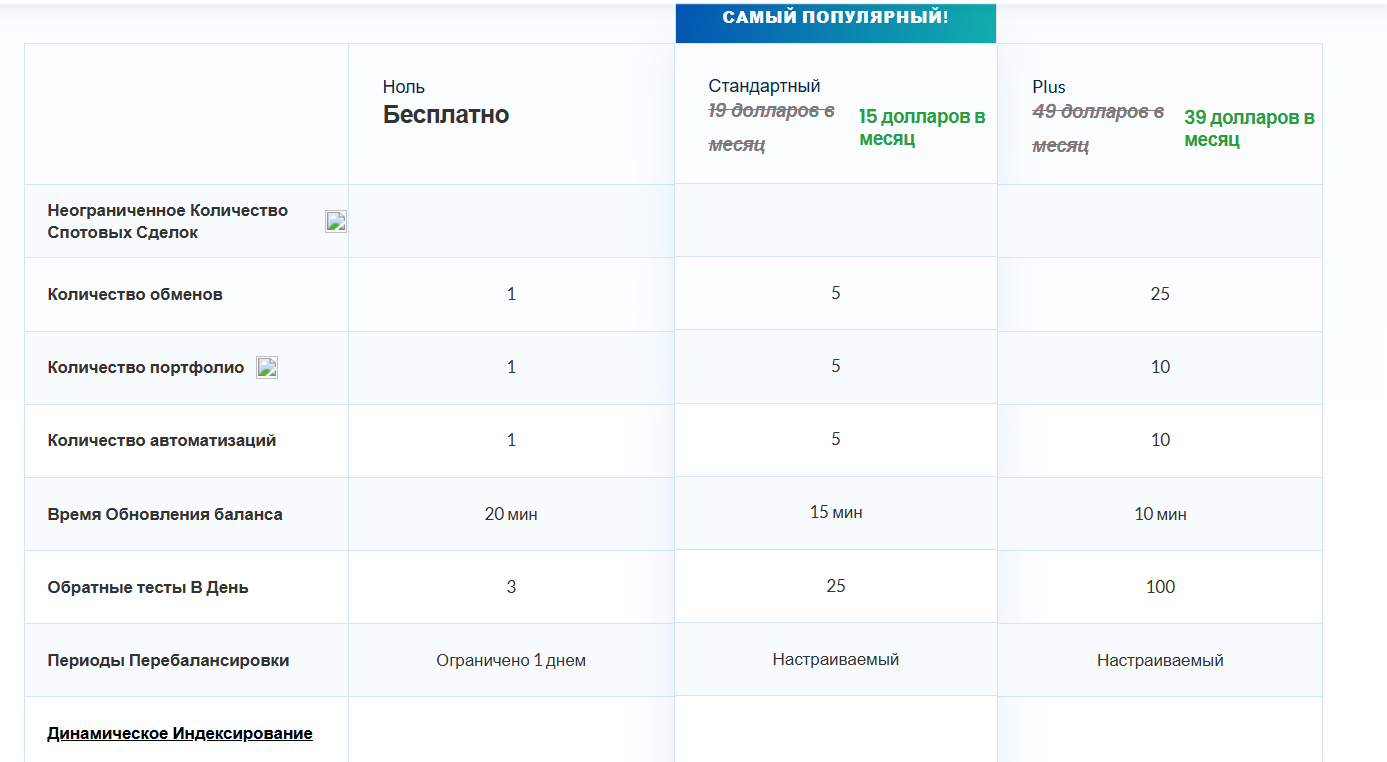The height and width of the screenshot is (762, 1387).
Task: Click the crossed-out 19 долларов в месяц price
Action: pos(771,128)
